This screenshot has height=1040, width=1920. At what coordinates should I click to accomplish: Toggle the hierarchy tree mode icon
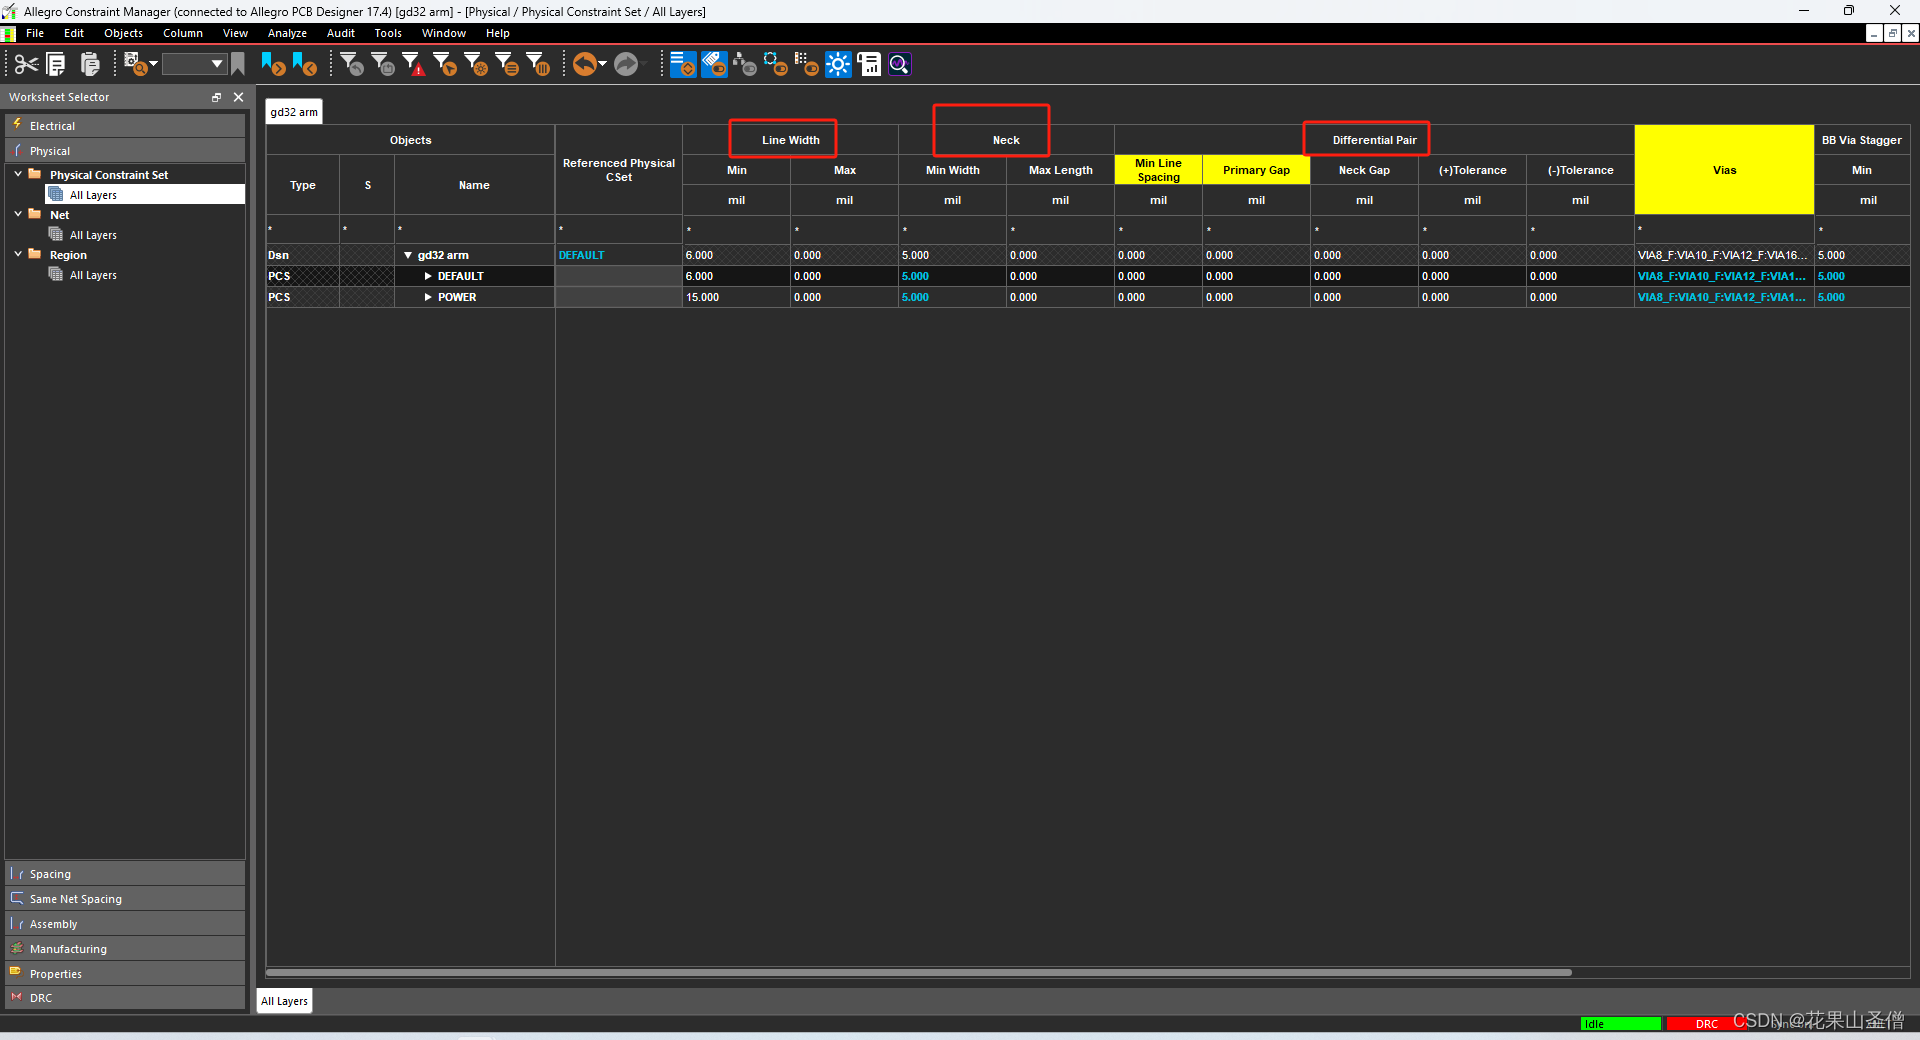[745, 65]
